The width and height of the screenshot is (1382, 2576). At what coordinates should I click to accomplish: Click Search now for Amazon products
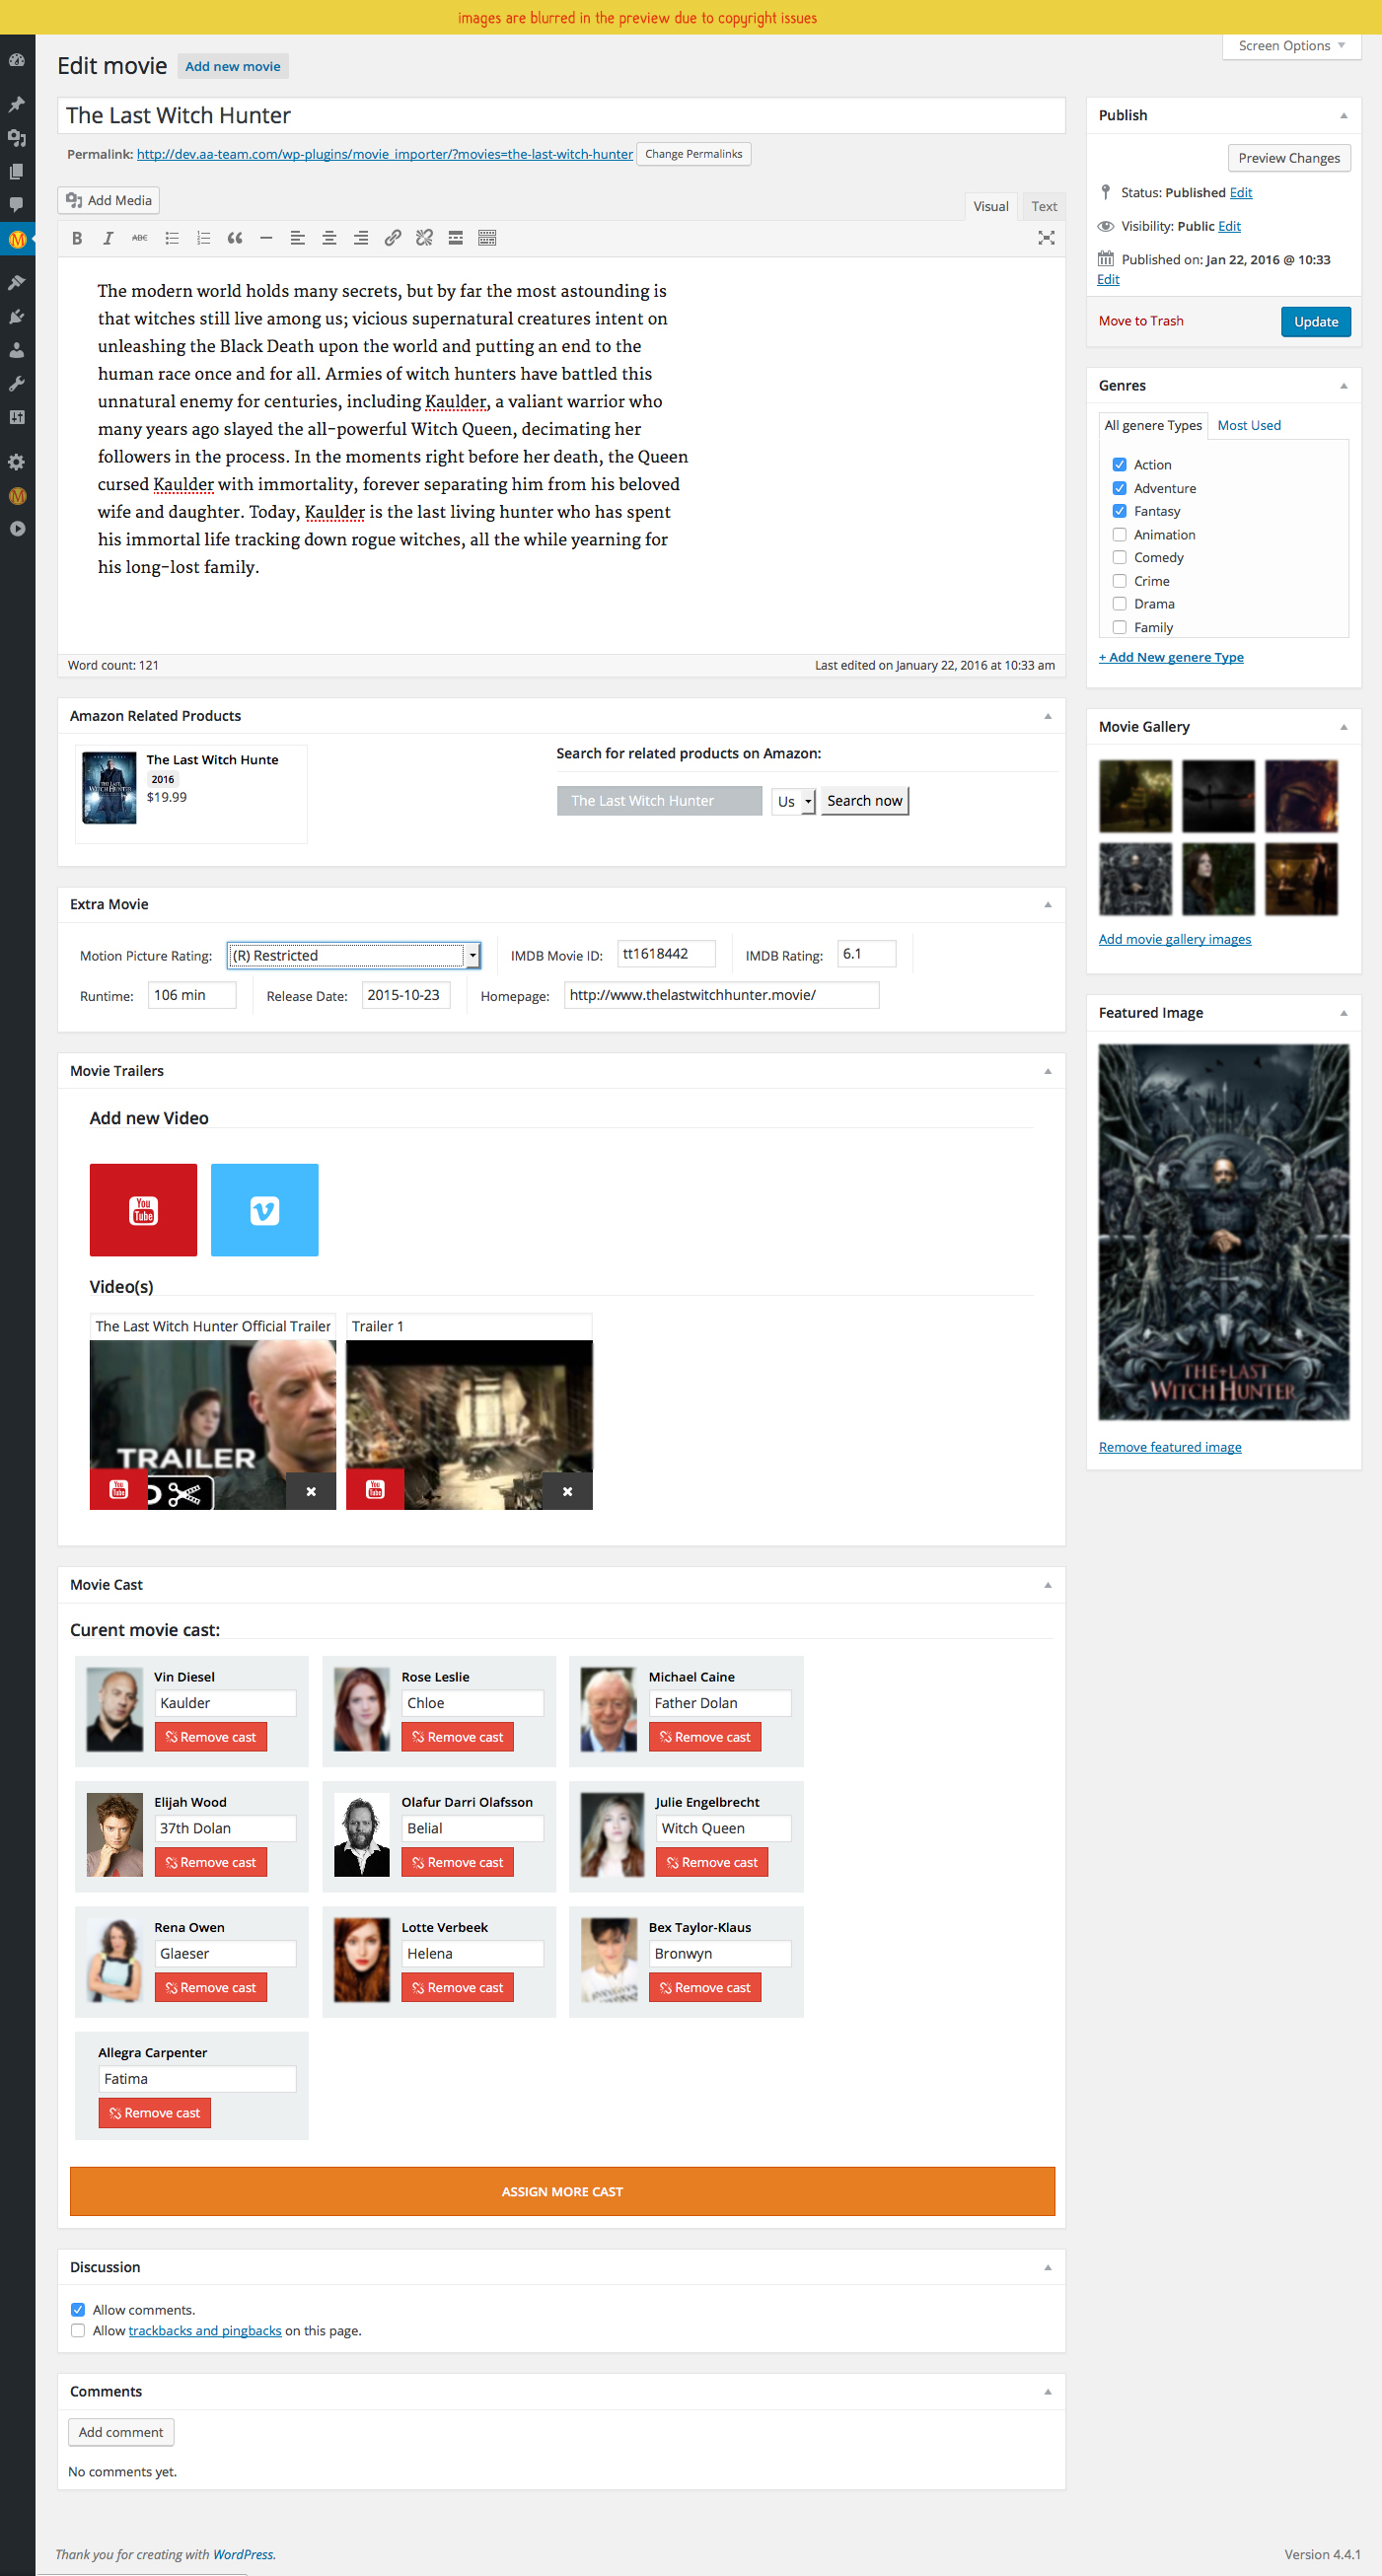click(x=864, y=801)
